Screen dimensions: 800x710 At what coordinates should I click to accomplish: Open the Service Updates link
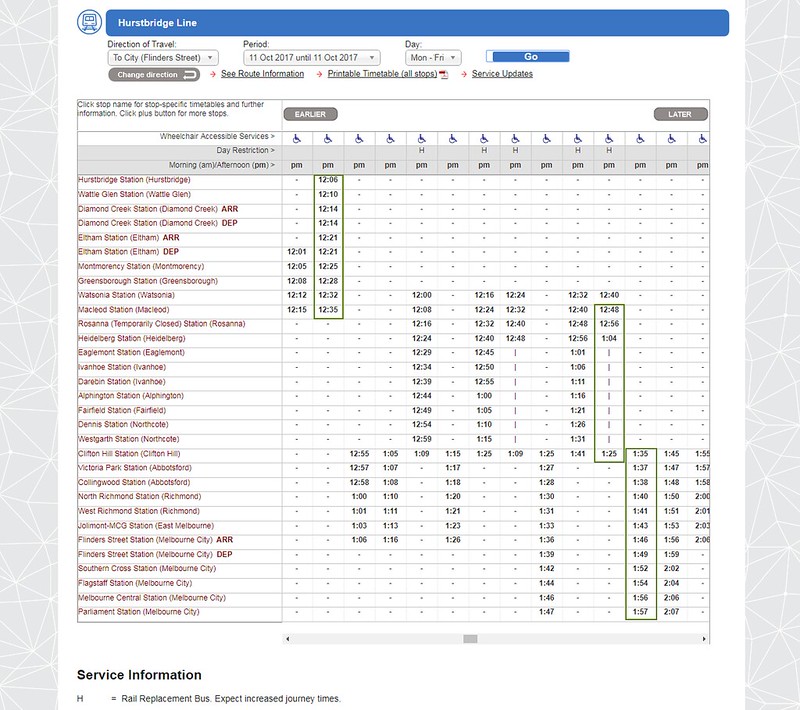click(x=502, y=74)
